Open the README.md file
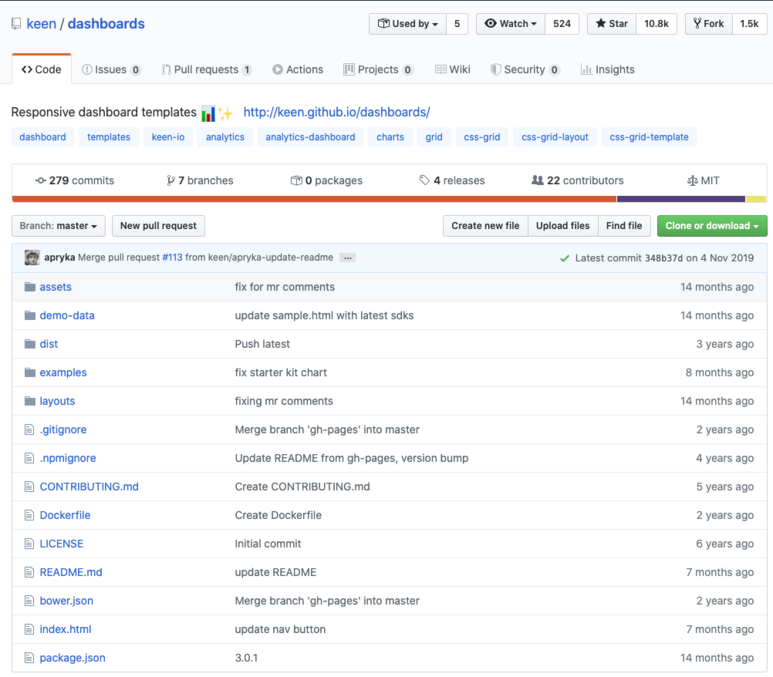773x677 pixels. coord(71,572)
